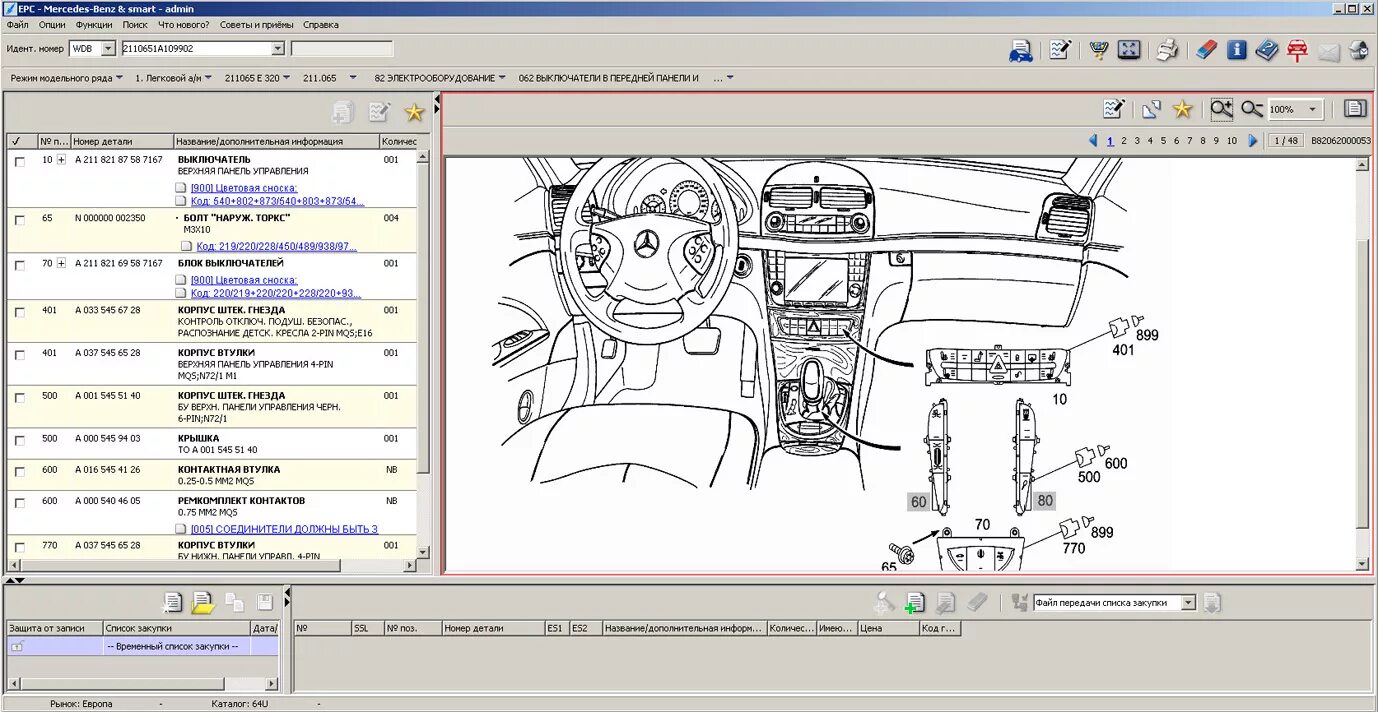Image resolution: width=1378 pixels, height=712 pixels.
Task: Select checkbox for part A 033 545 67 28
Action: pos(19,312)
